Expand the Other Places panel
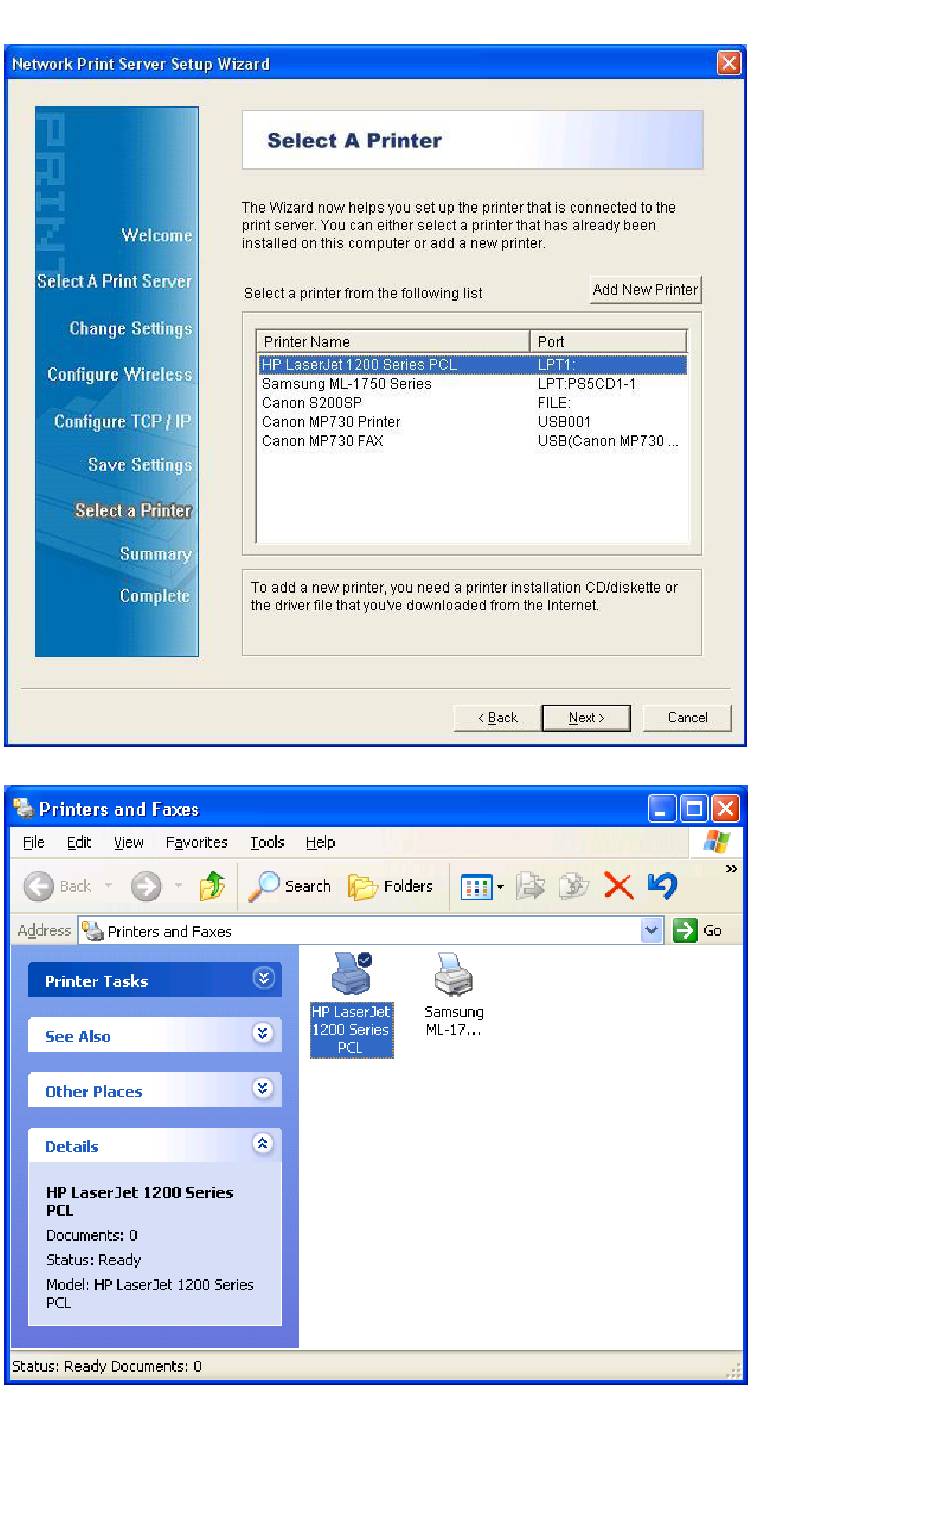 pyautogui.click(x=263, y=1088)
